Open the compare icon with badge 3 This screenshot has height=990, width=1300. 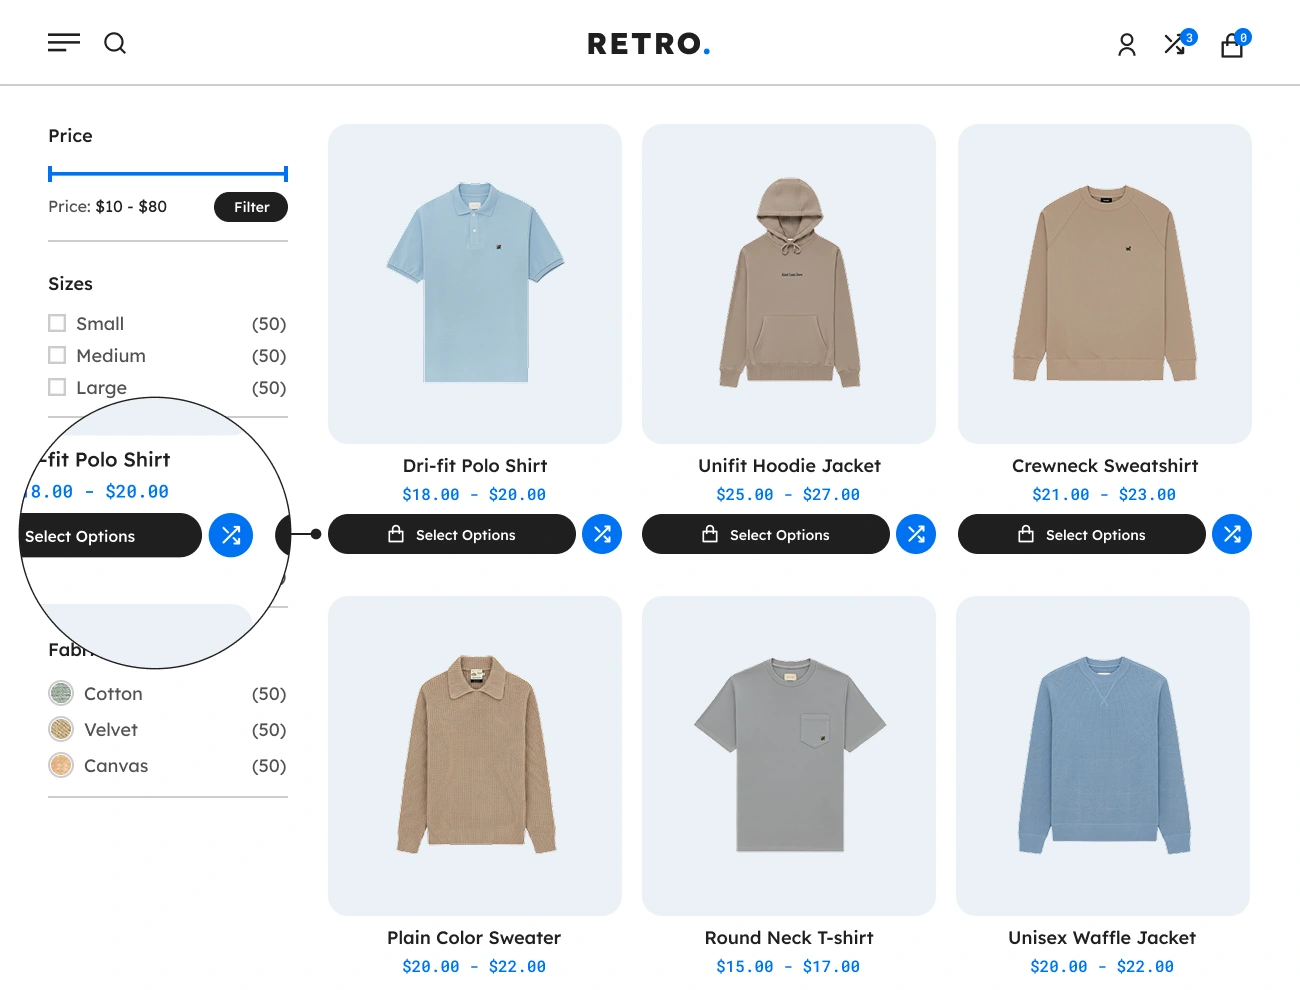(1179, 43)
